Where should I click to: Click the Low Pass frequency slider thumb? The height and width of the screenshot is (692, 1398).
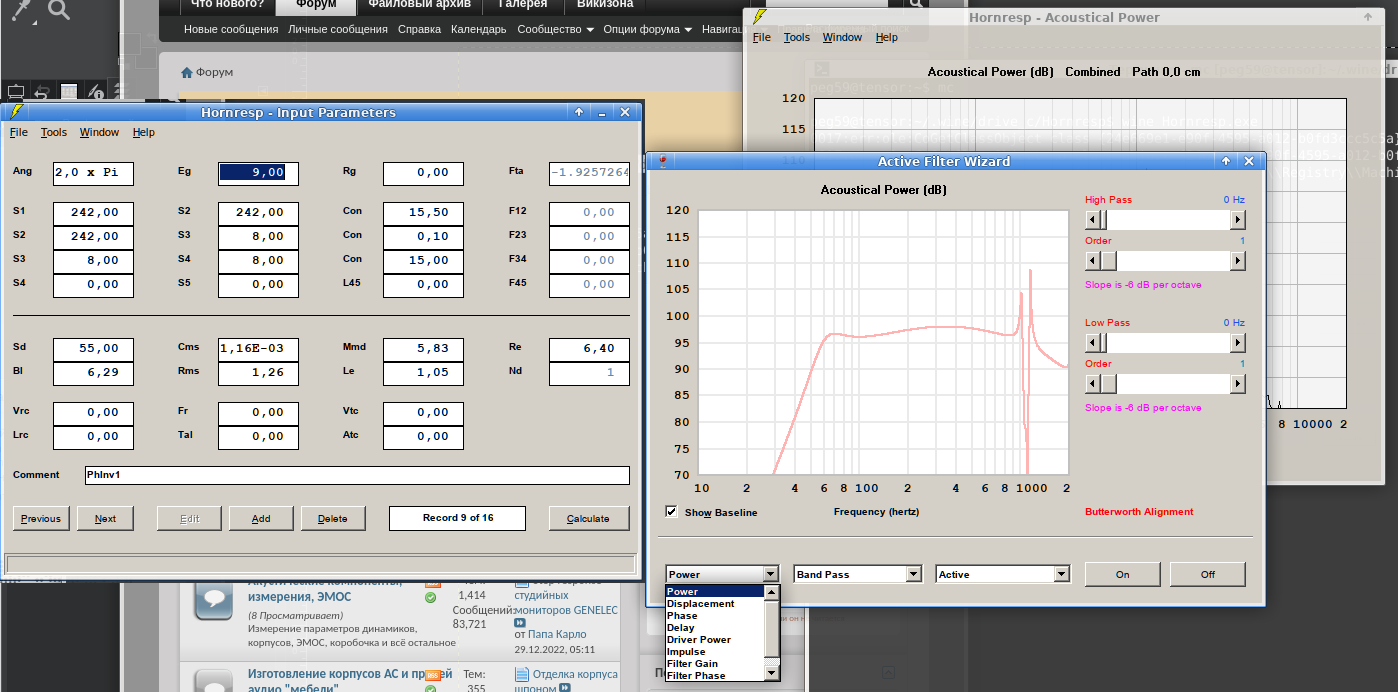pos(1103,342)
